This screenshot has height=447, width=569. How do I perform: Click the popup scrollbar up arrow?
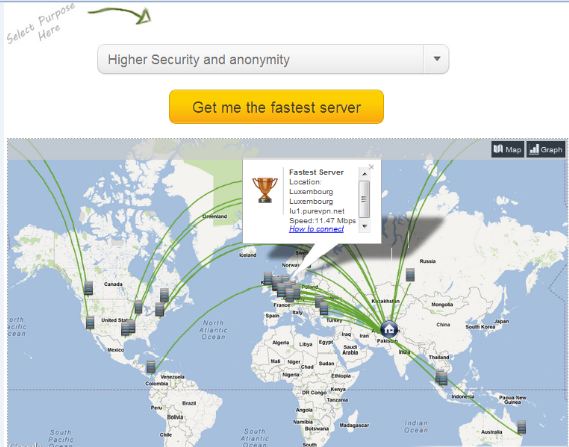pyautogui.click(x=364, y=174)
